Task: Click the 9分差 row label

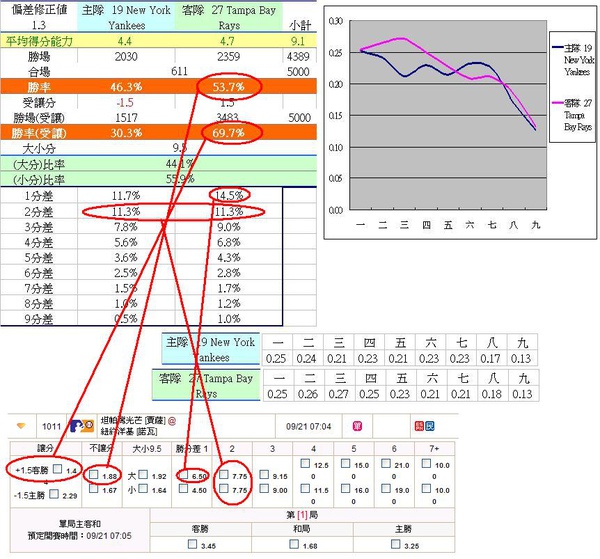Action: coord(39,319)
